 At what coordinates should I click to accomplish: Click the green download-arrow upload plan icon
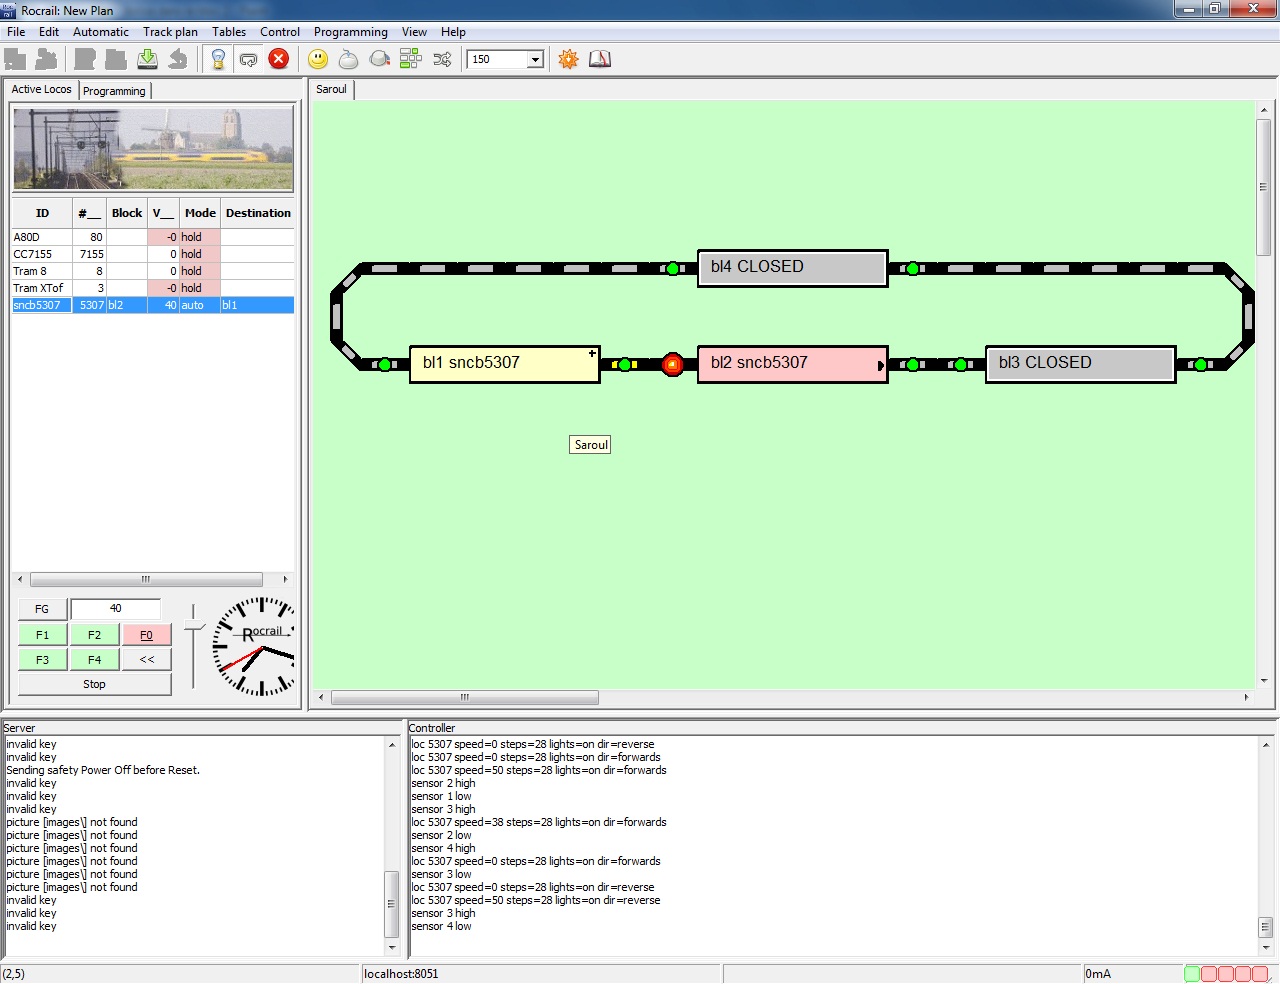147,59
